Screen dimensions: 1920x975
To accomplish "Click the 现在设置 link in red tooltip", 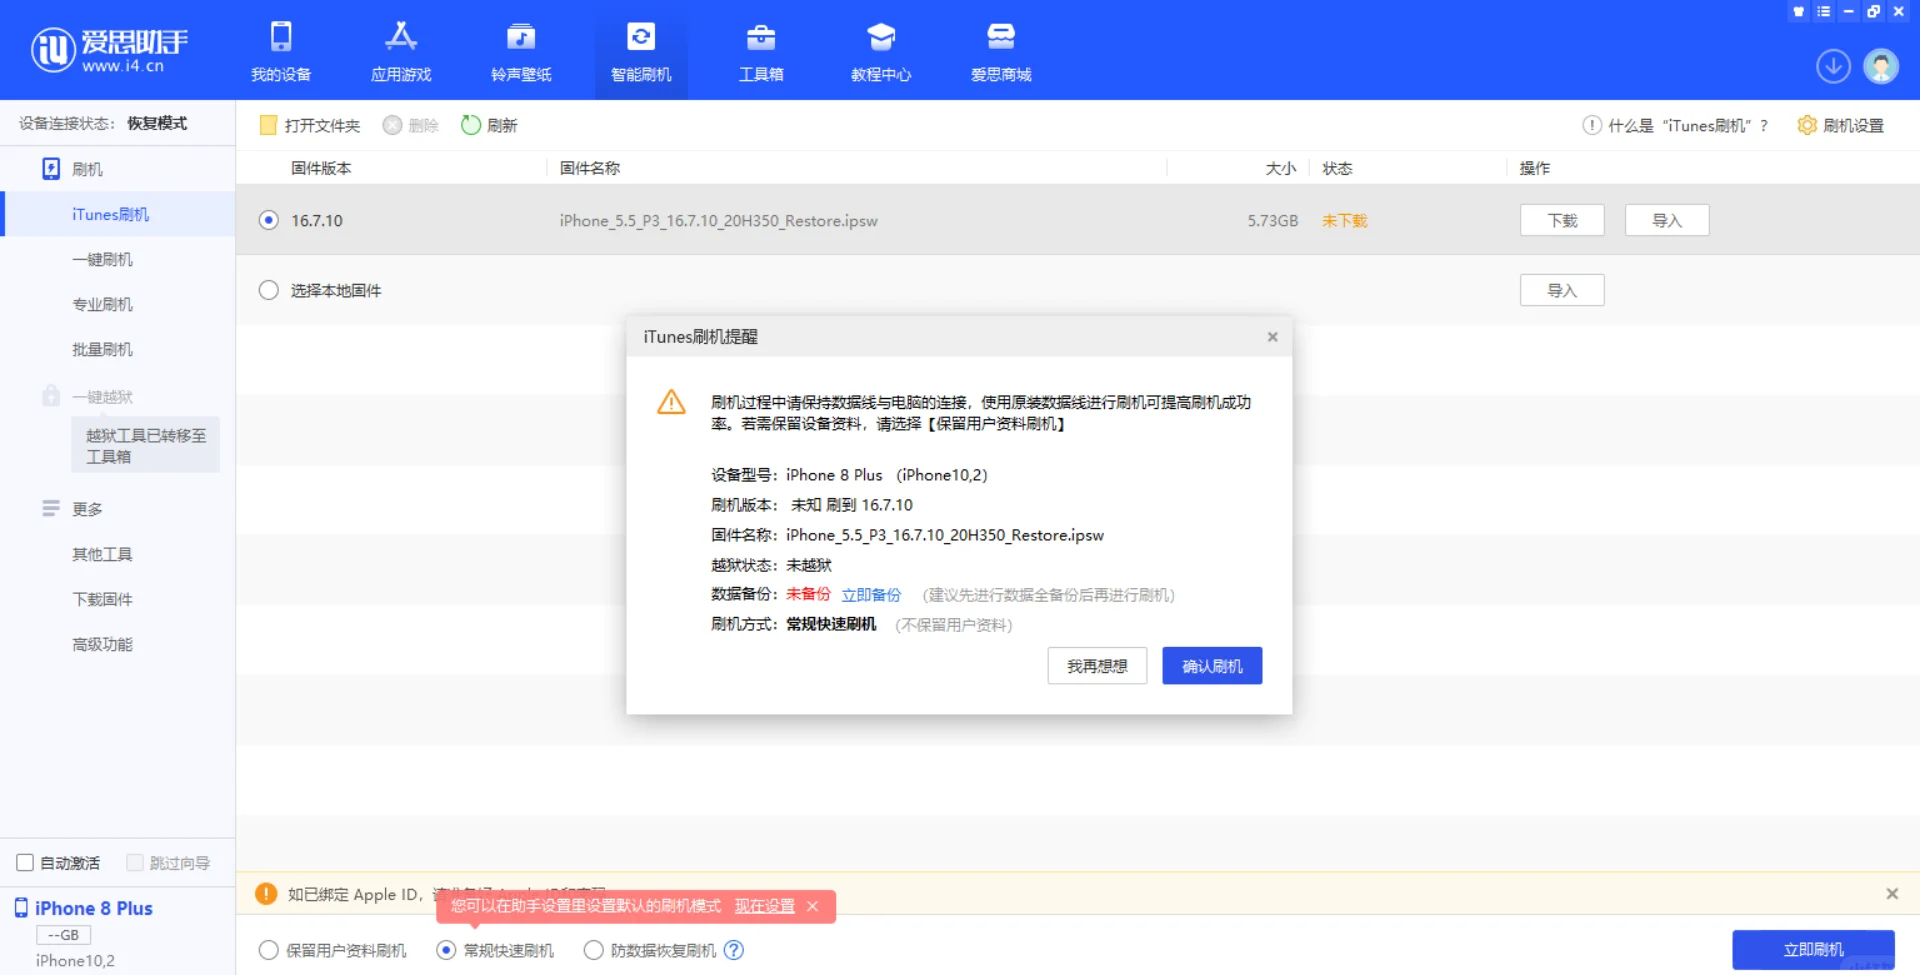I will pyautogui.click(x=765, y=906).
